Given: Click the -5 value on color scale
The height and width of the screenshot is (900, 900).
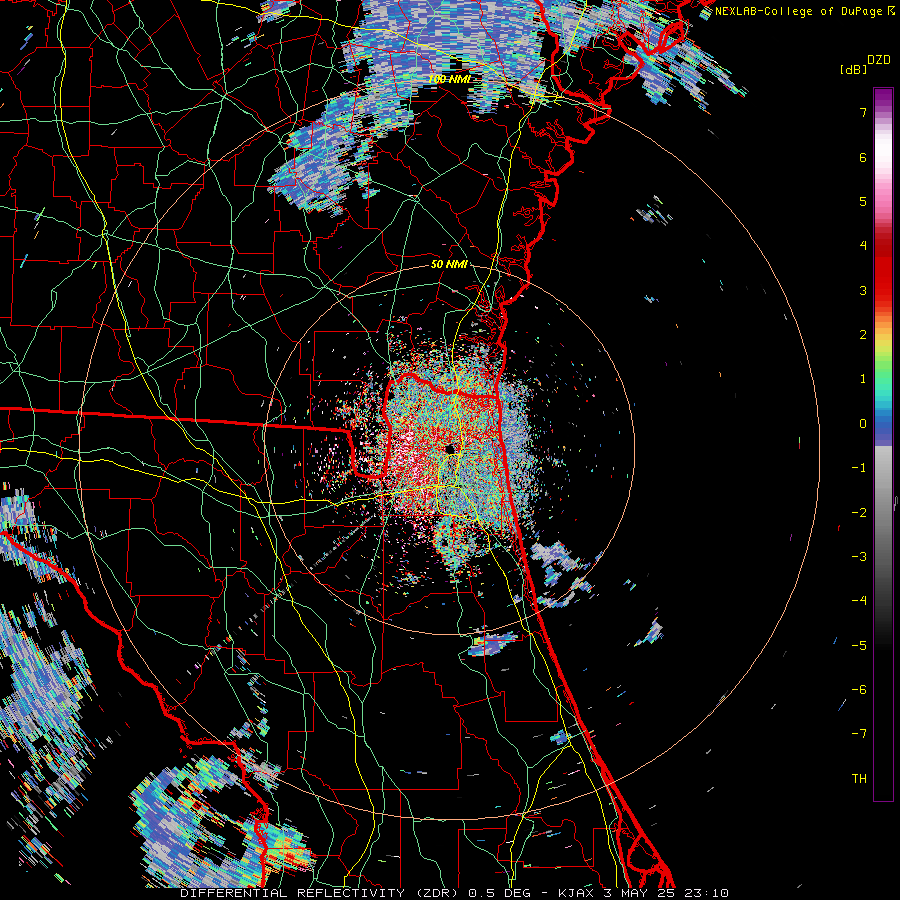Looking at the screenshot, I should click(x=859, y=646).
